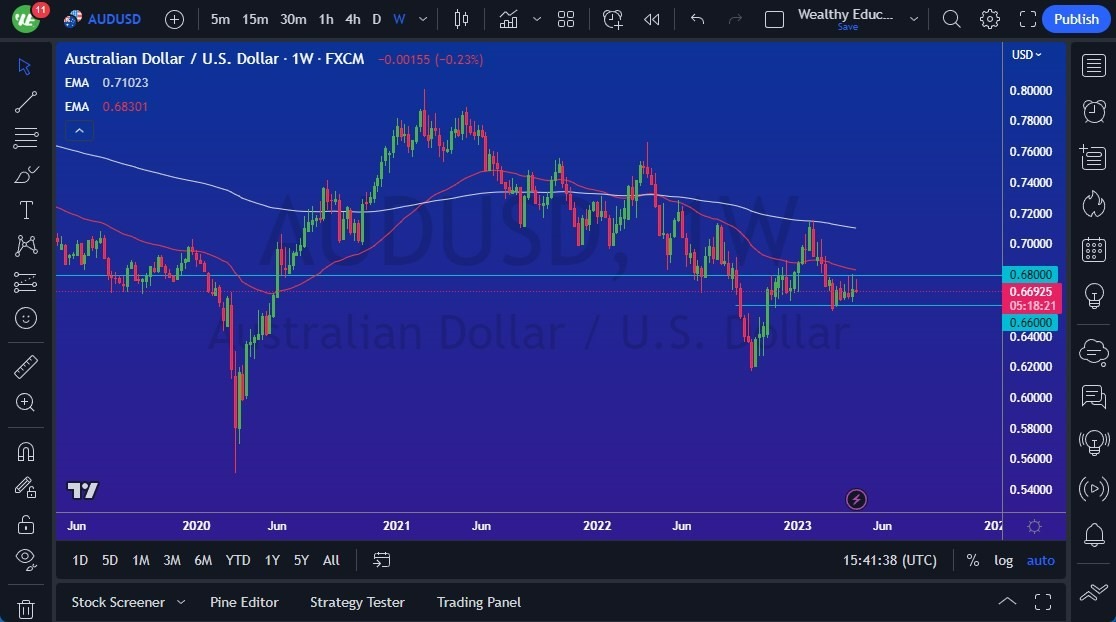
Task: Activate the measure ruler tool
Action: (x=25, y=366)
